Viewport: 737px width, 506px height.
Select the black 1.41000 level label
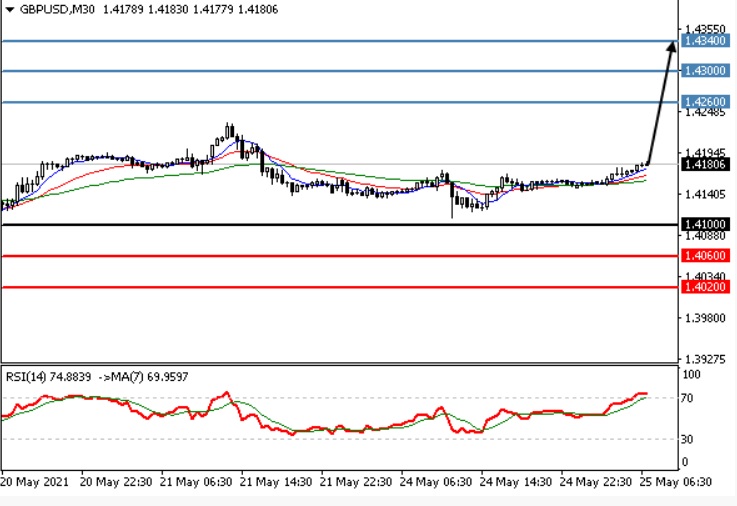click(x=705, y=224)
